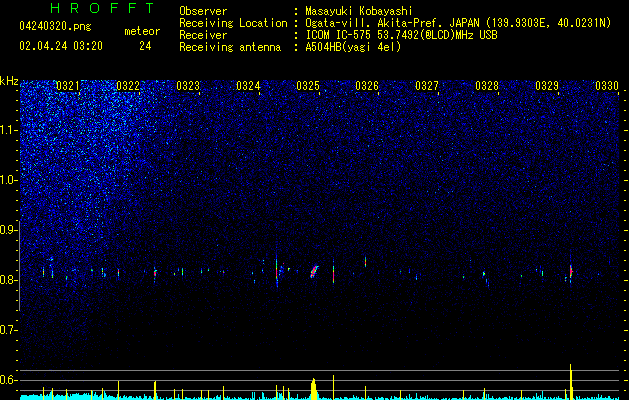Click the 0329 time marker
The image size is (629, 400).
click(547, 86)
